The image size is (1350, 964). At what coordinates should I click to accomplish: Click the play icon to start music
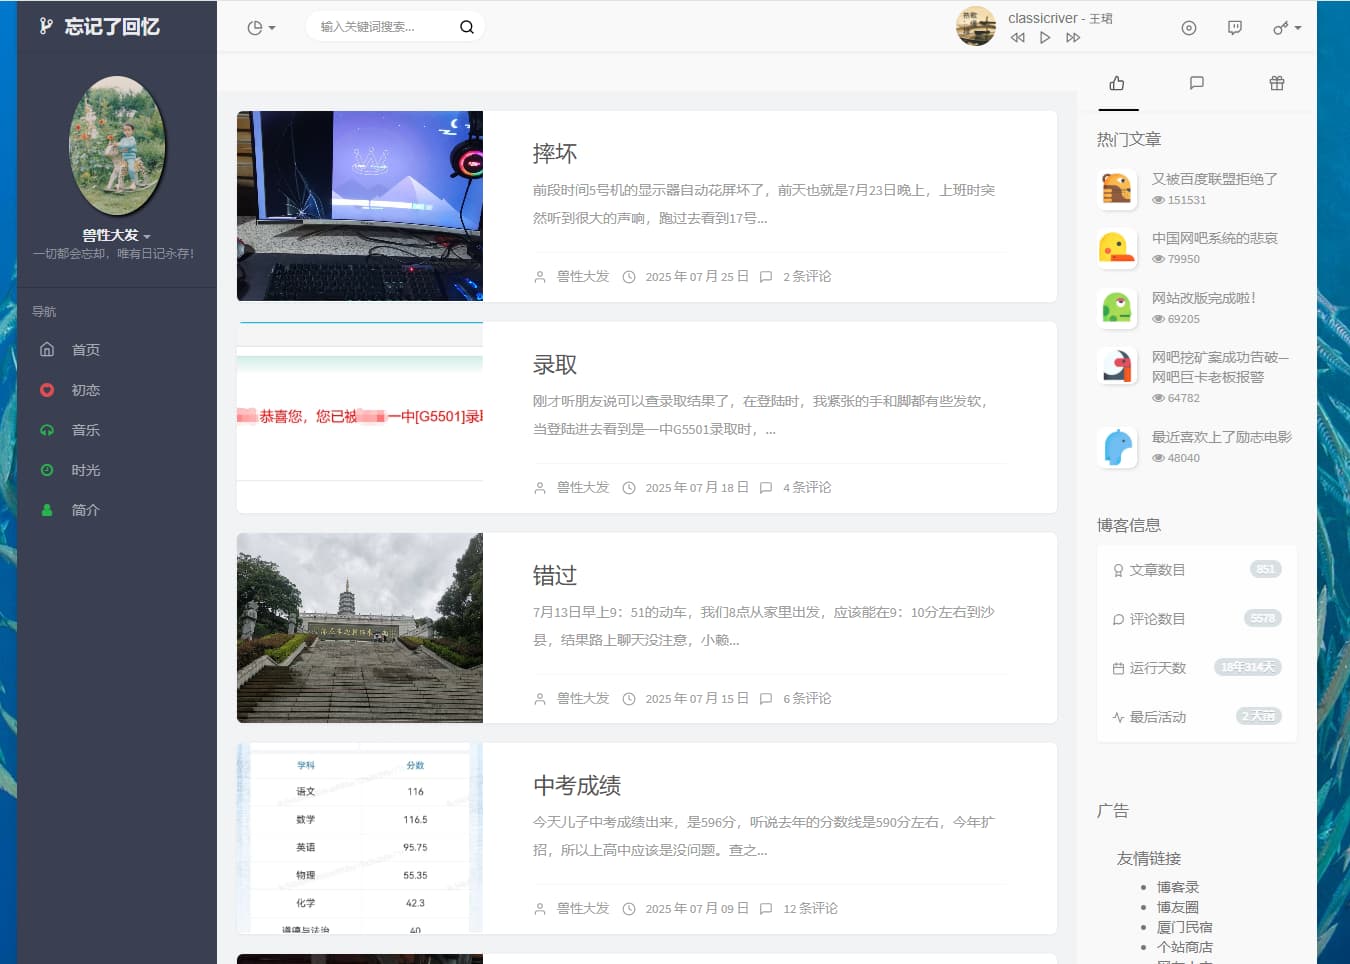[1044, 37]
